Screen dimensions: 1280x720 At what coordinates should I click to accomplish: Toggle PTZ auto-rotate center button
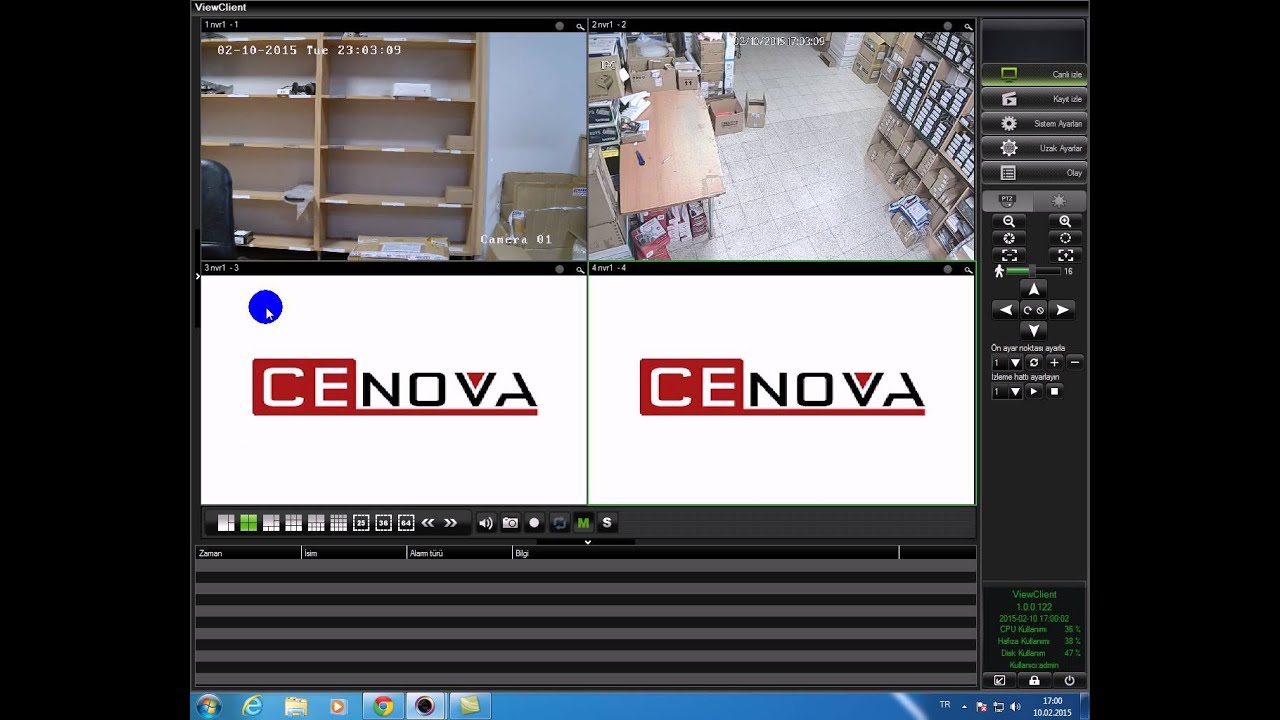point(1034,310)
